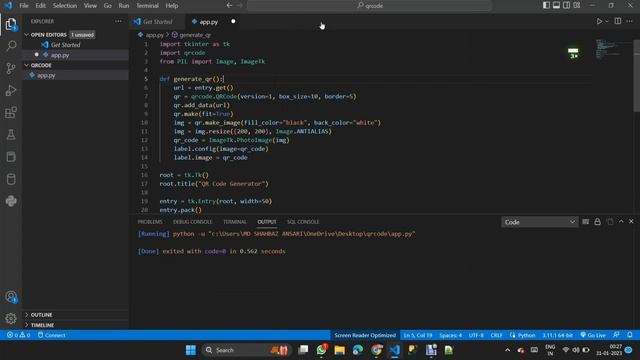Change the UTF-8 file encoding
This screenshot has height=360, width=640.
[x=476, y=335]
